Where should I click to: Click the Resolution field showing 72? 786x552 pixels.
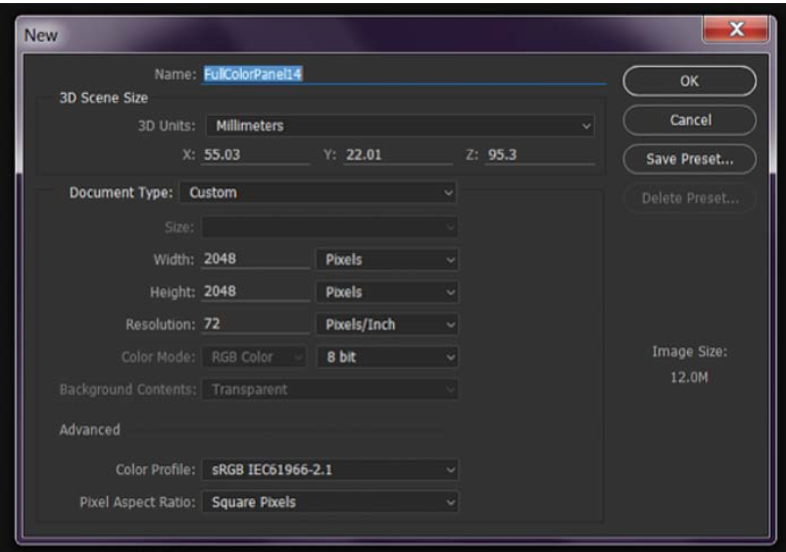click(255, 325)
